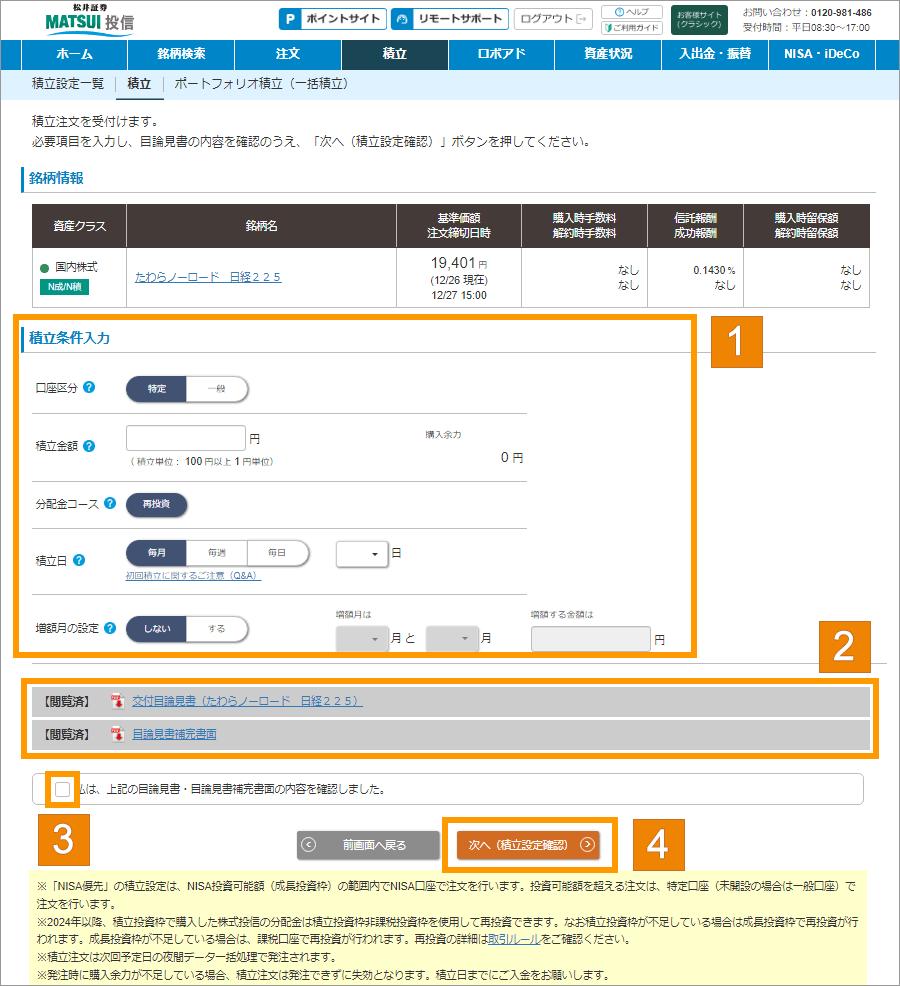The width and height of the screenshot is (900, 986).
Task: Select する for increase month setting
Action: [x=216, y=629]
